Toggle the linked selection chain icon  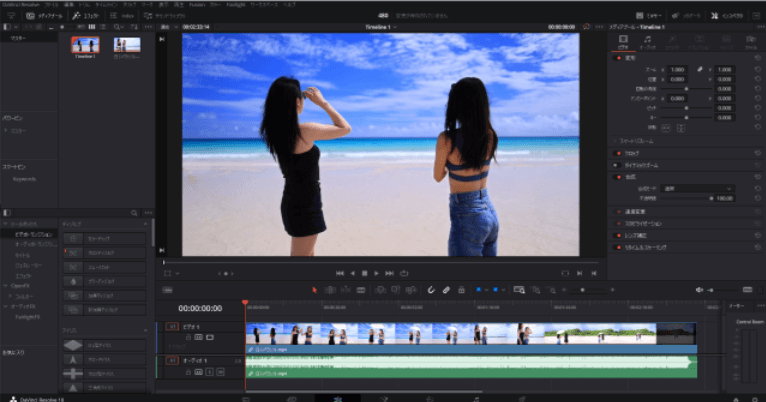tap(447, 290)
